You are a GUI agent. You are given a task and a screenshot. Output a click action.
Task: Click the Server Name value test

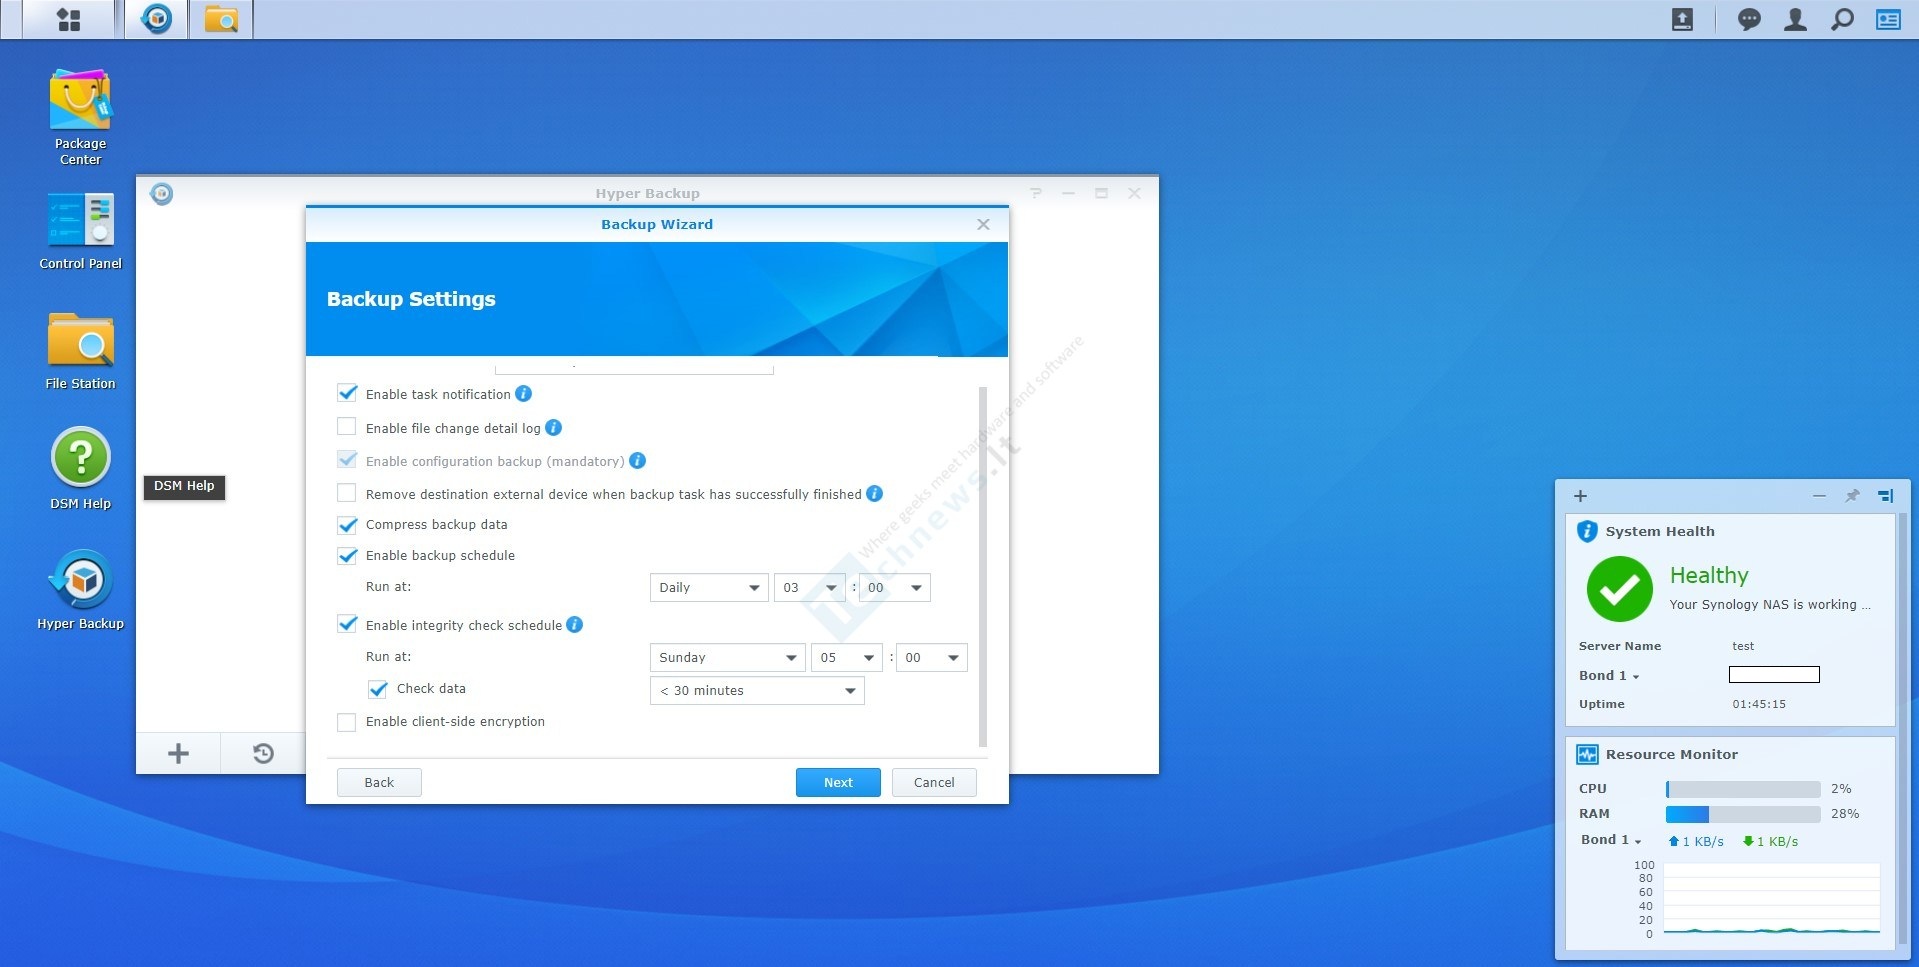1743,646
